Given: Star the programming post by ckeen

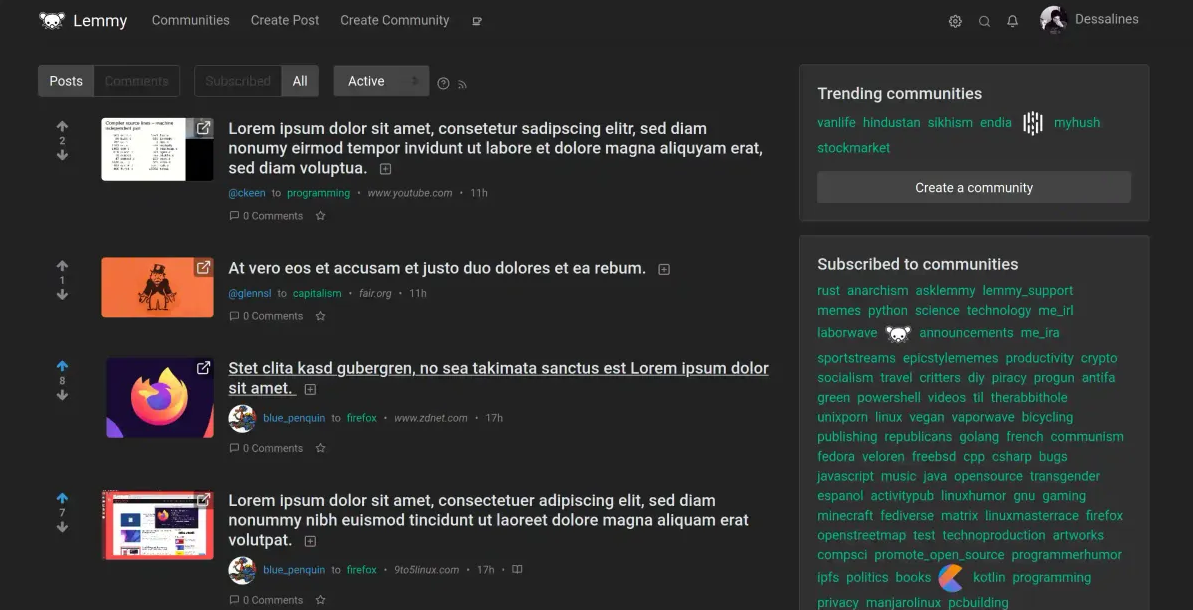Looking at the screenshot, I should (320, 216).
